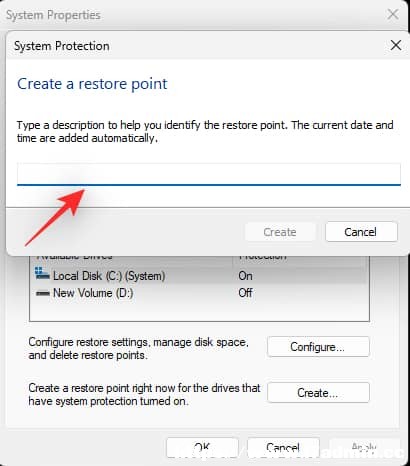Select the Local Disk (C:) (System) row

[x=199, y=276]
